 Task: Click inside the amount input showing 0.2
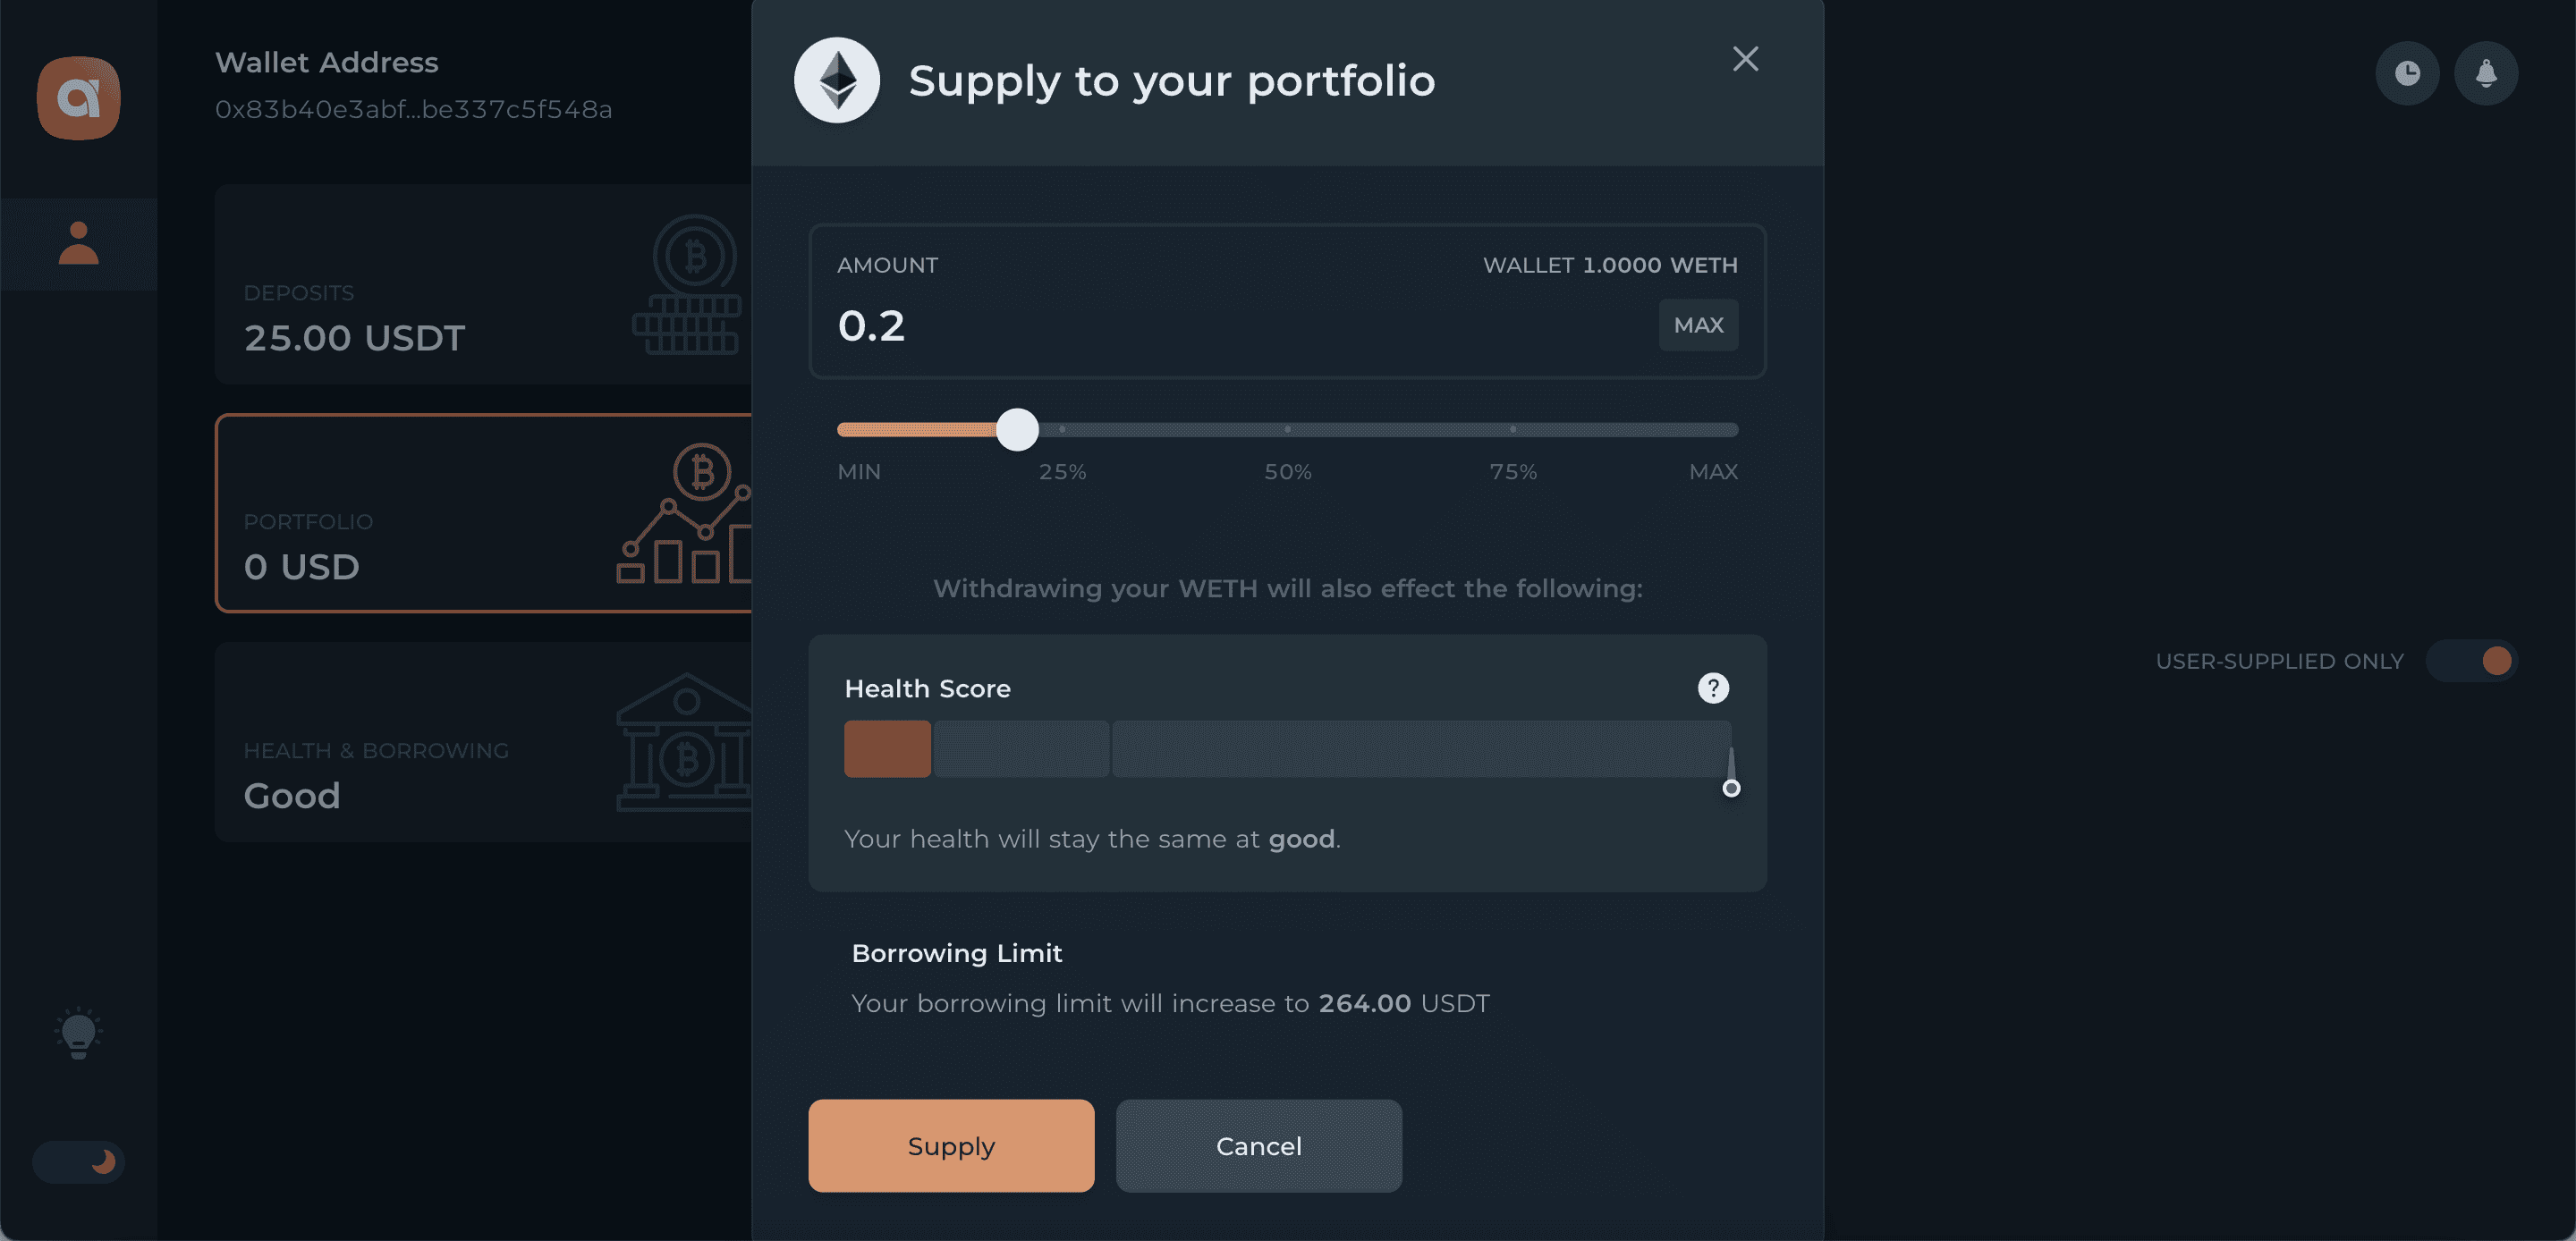coord(1100,325)
